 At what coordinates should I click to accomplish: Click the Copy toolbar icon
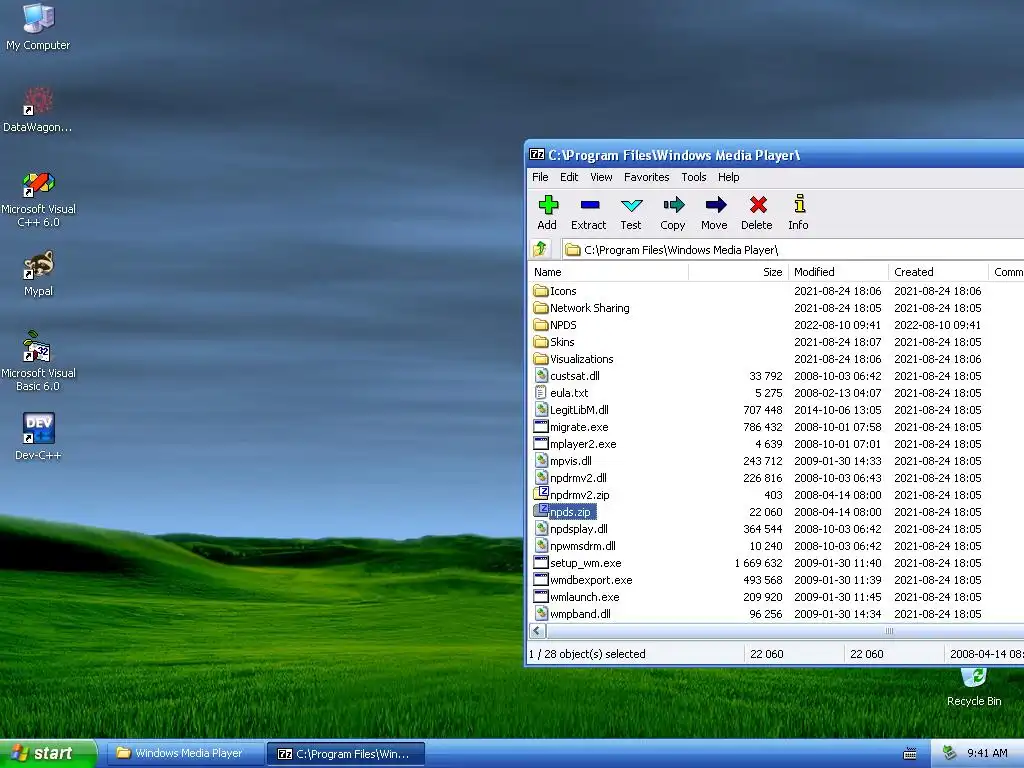pyautogui.click(x=673, y=205)
